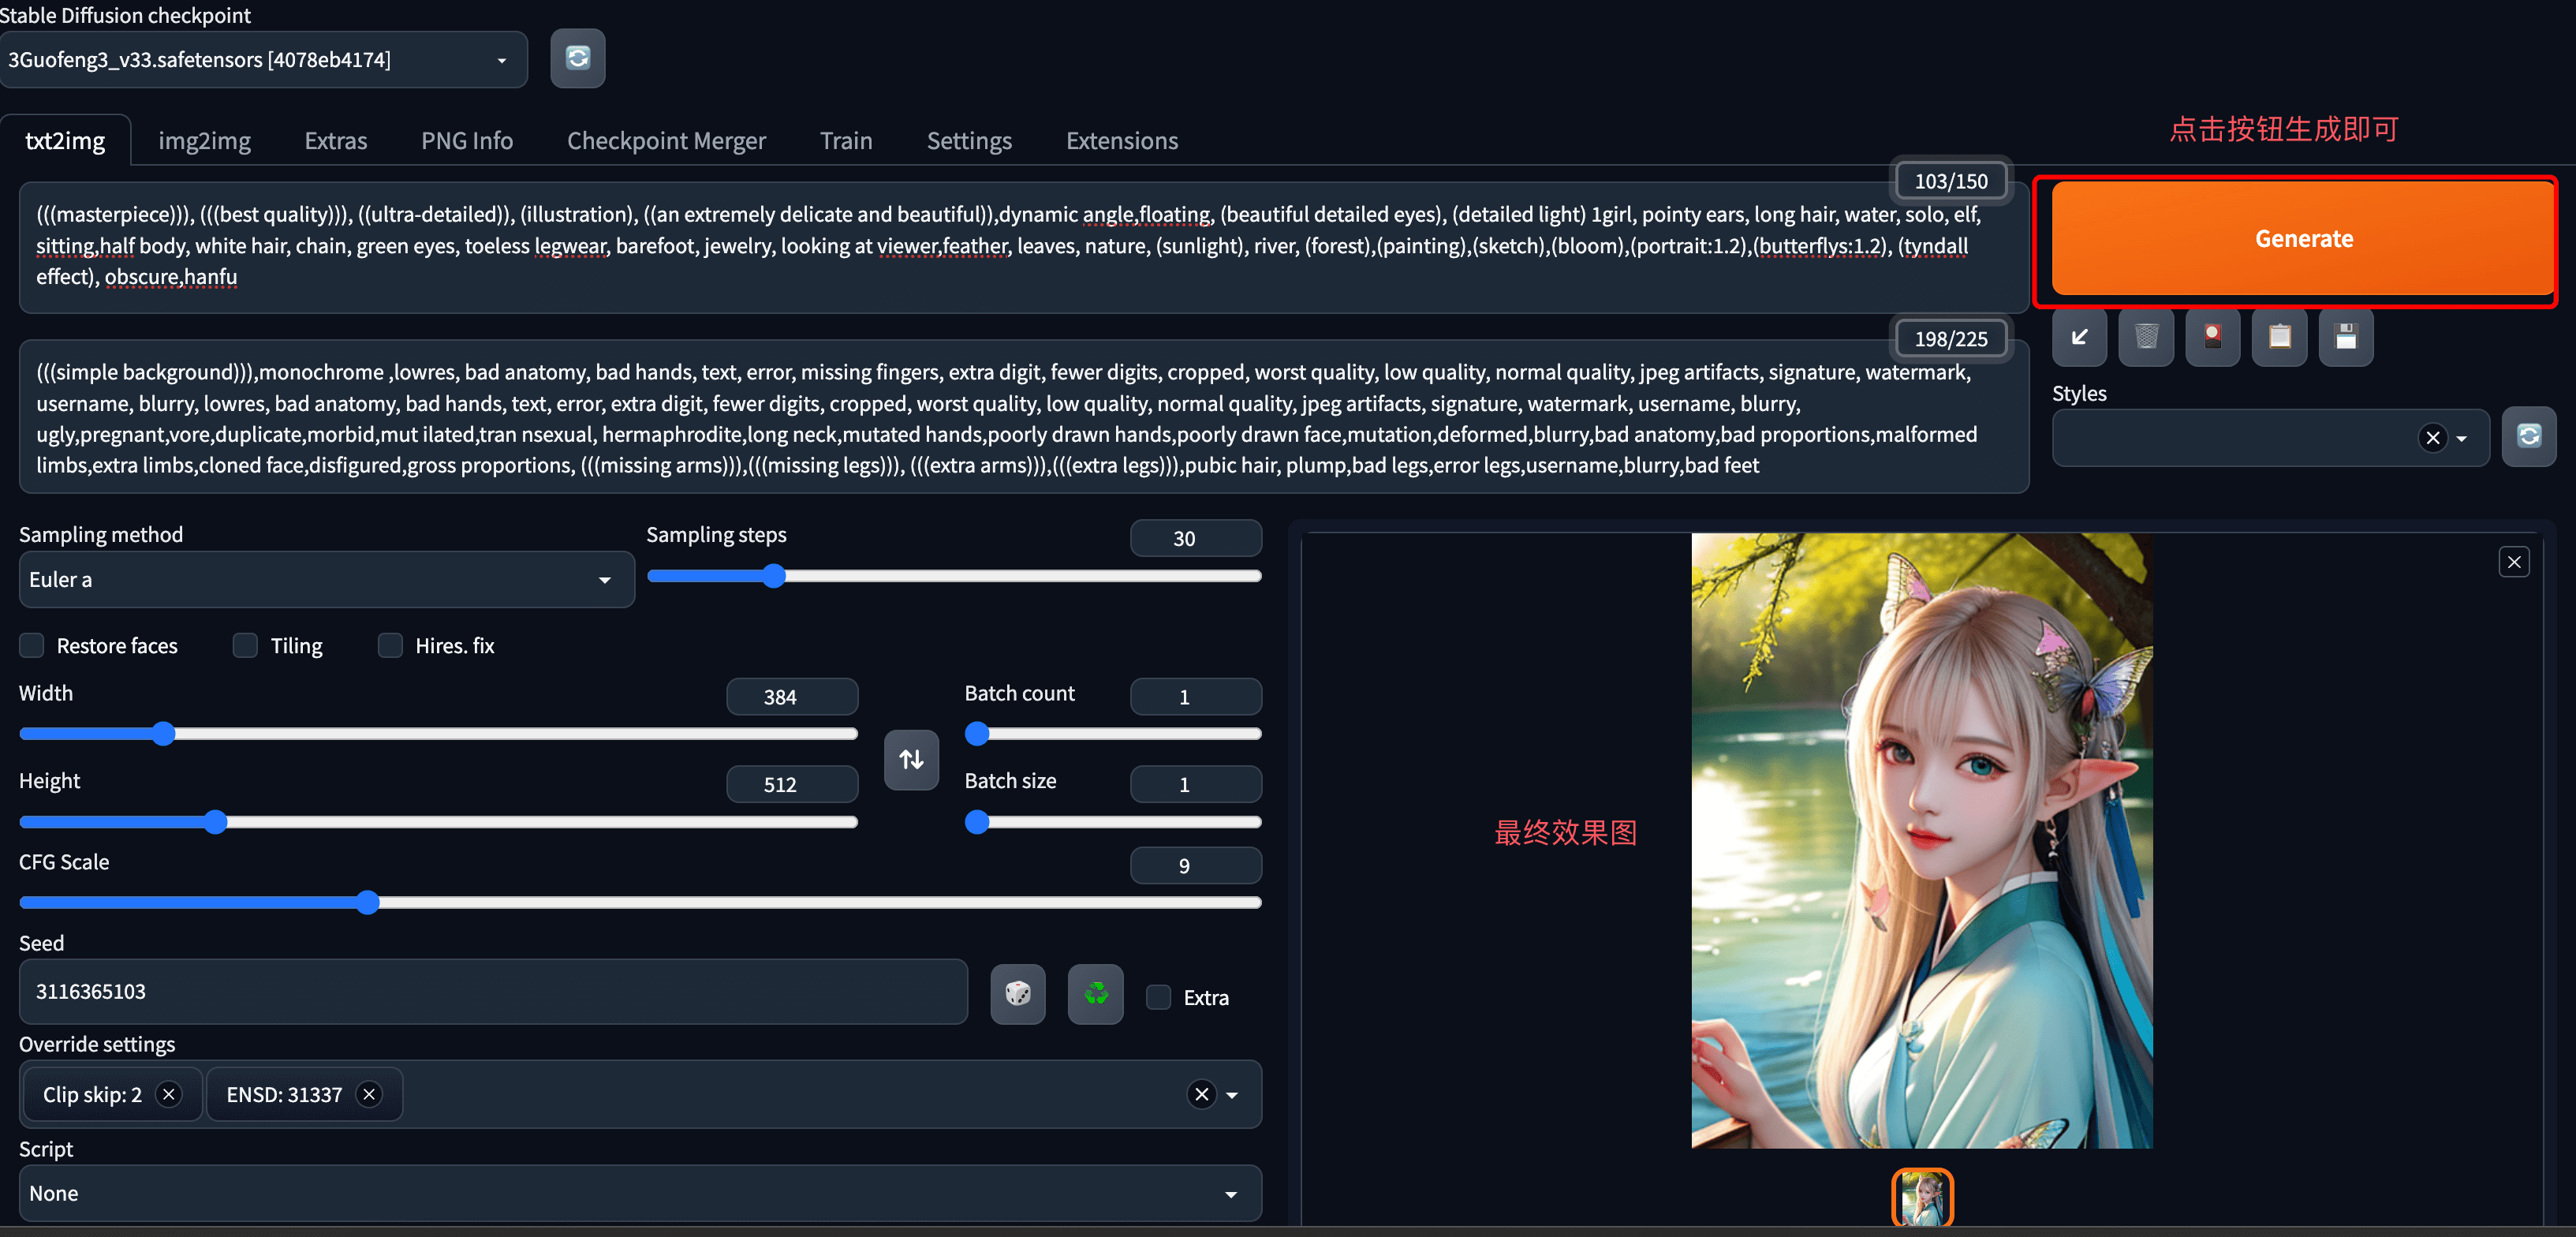Enable the Restore faces checkbox
This screenshot has width=2576, height=1237.
[x=33, y=646]
